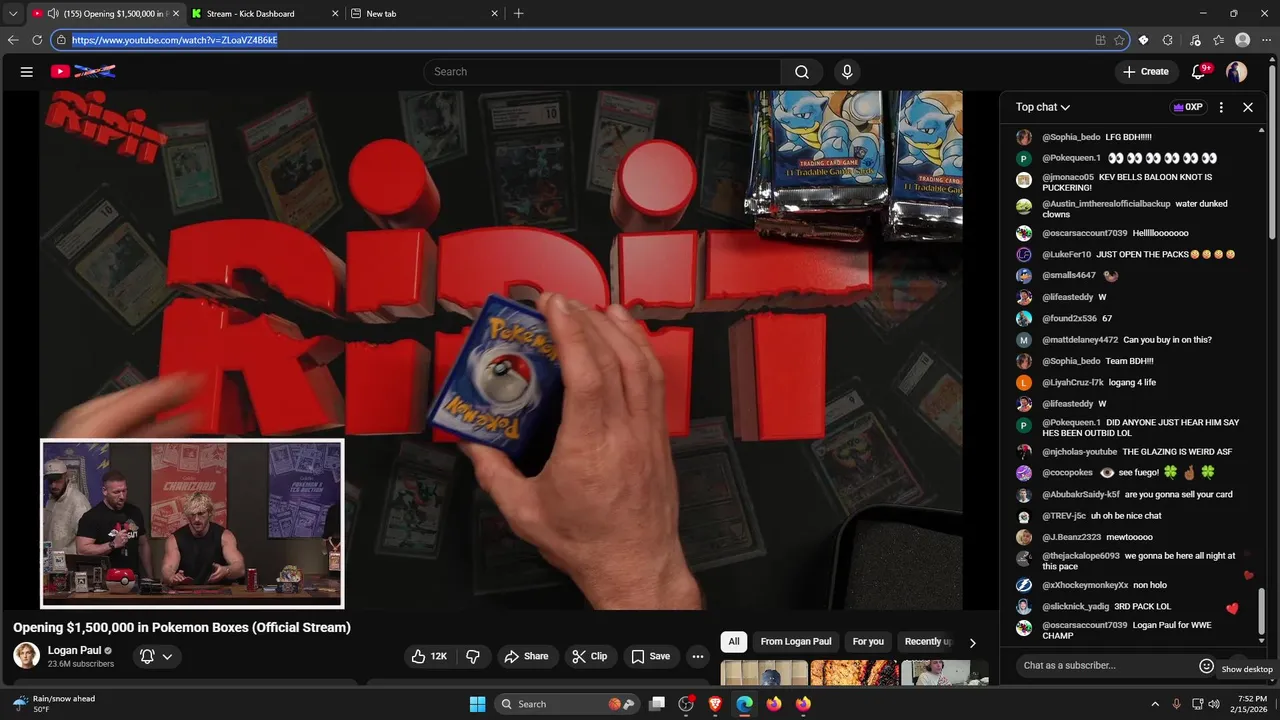Image resolution: width=1280 pixels, height=720 pixels.
Task: Open the weather widget Rain/snow ahead
Action: pyautogui.click(x=55, y=704)
